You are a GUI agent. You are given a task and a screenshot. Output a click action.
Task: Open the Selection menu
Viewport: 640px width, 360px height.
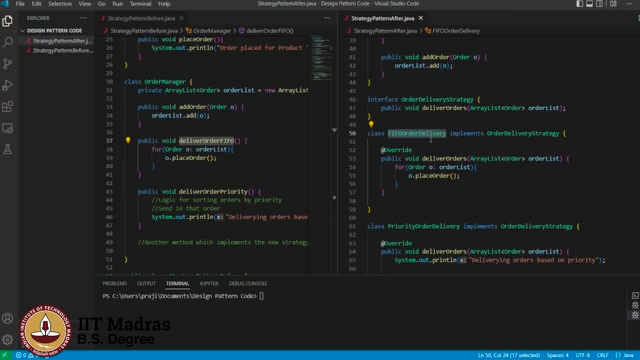(x=60, y=4)
